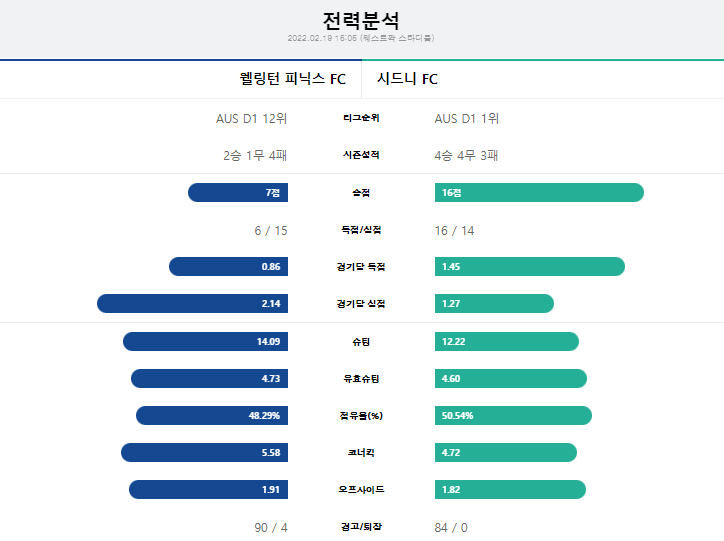Click the 4승 4무 3패 season record

pyautogui.click(x=466, y=156)
